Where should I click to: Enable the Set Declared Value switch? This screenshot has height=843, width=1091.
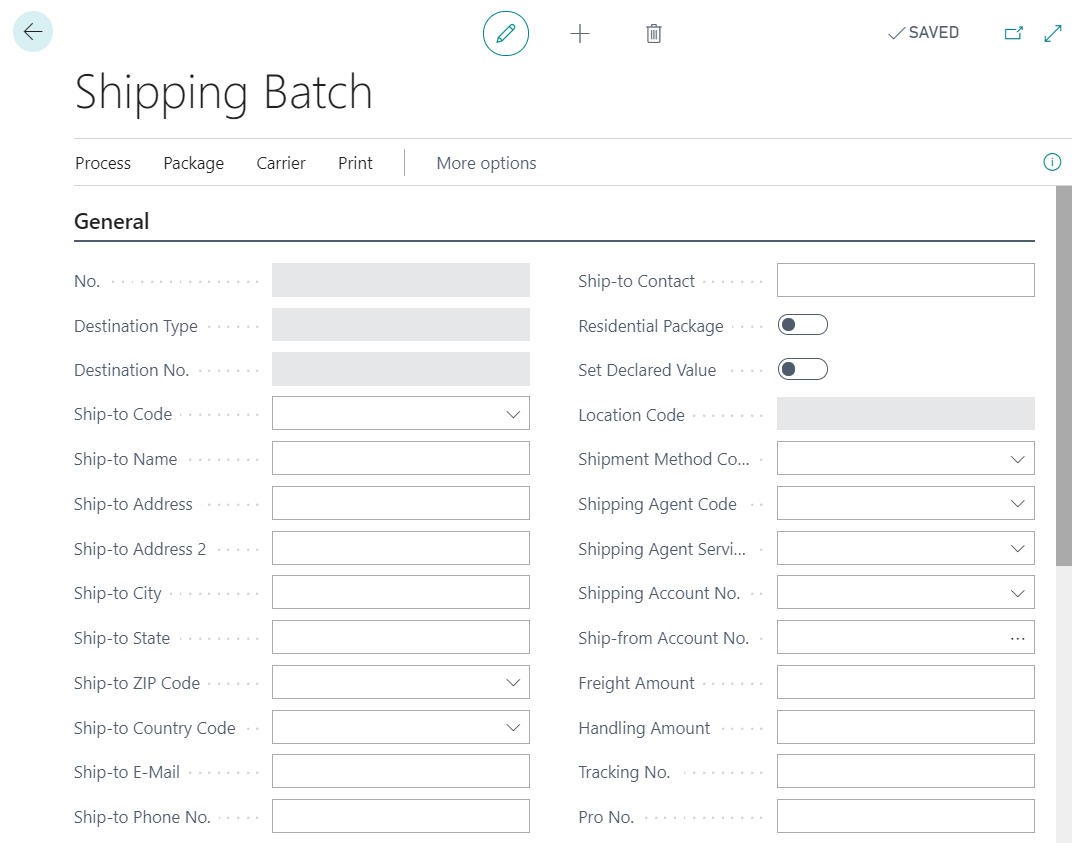(803, 370)
